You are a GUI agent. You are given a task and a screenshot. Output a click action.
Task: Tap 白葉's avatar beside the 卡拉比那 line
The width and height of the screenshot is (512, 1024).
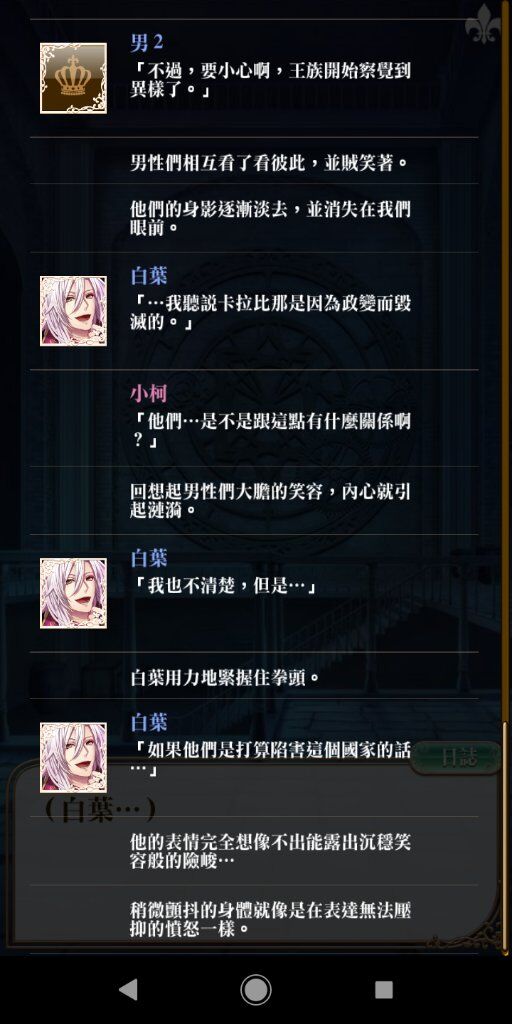point(73,311)
